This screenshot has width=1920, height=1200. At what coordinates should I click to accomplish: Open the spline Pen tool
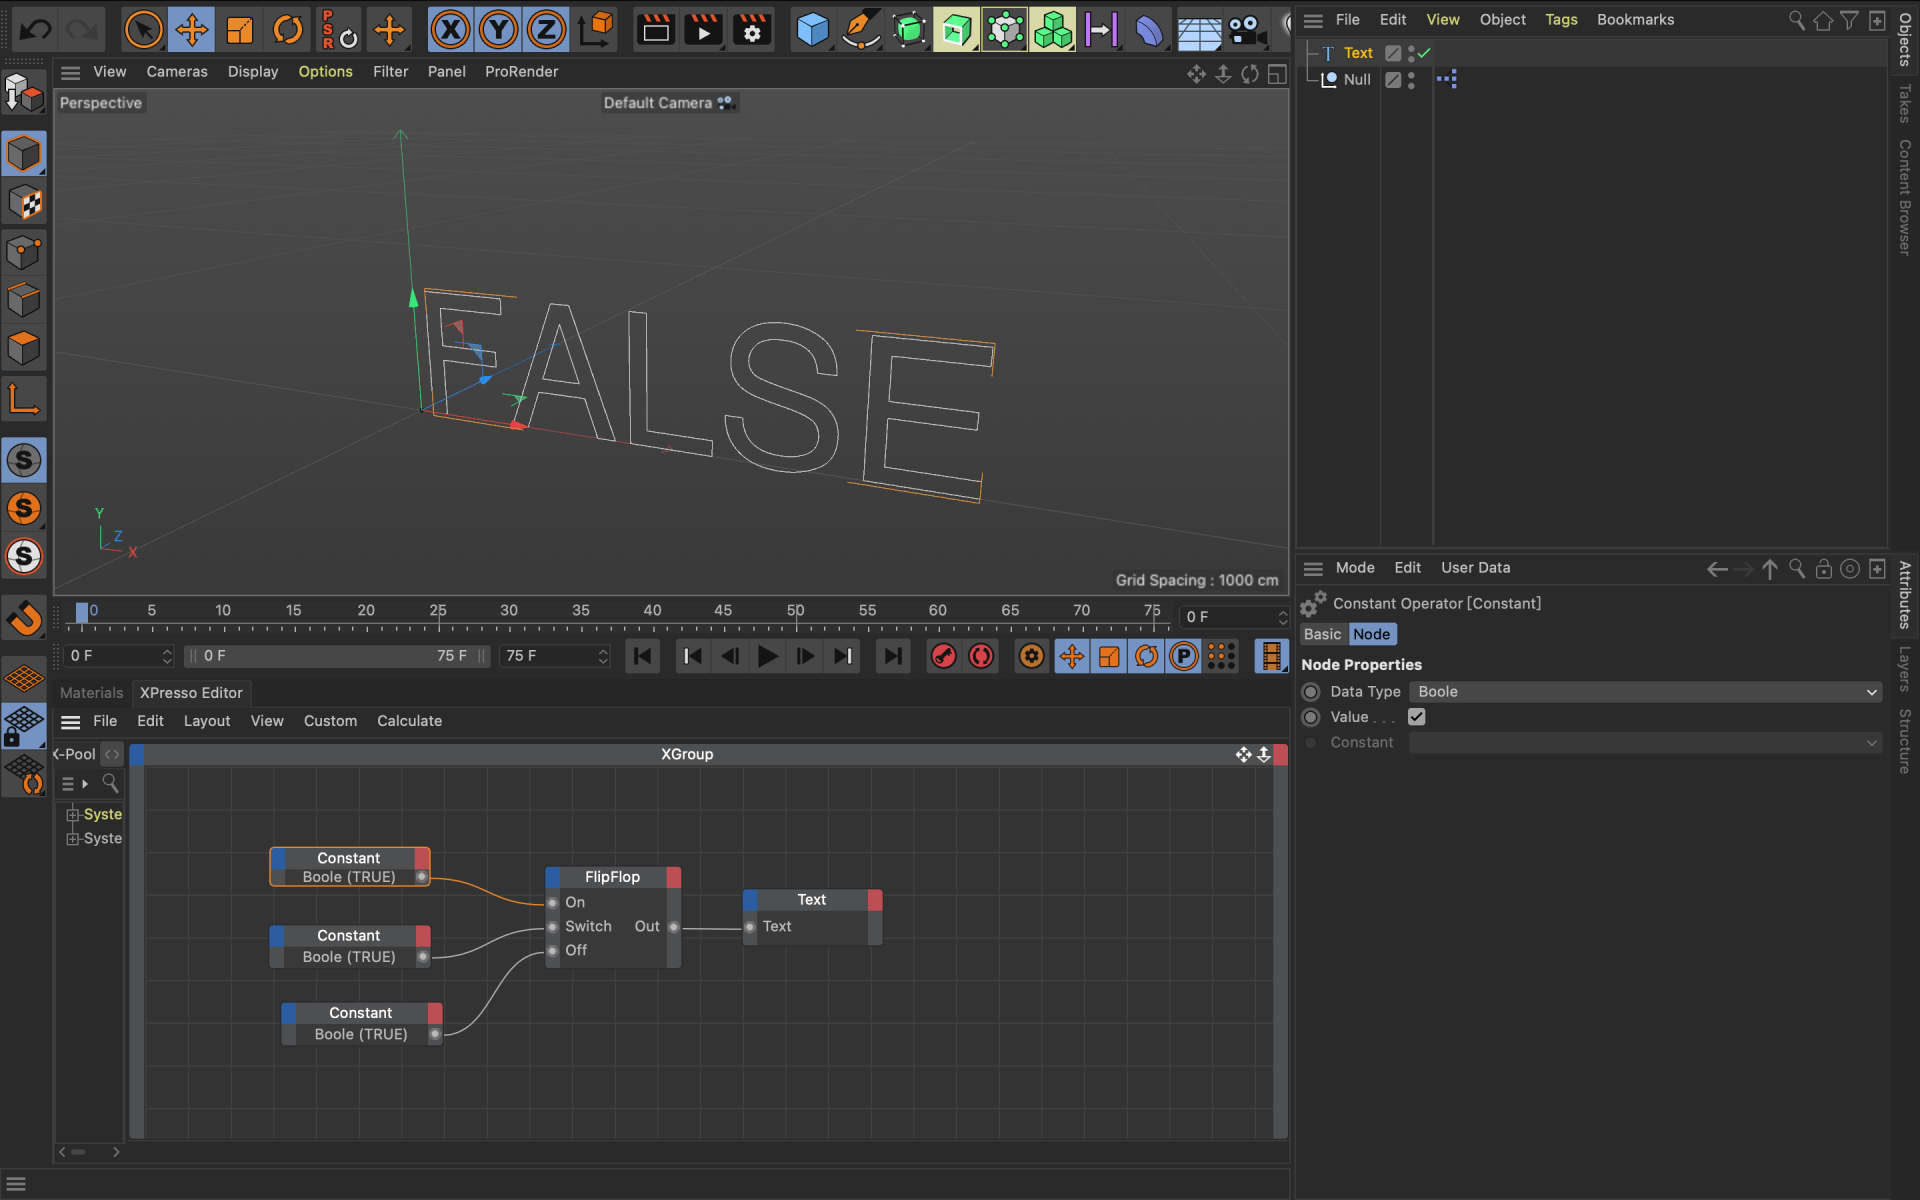[860, 30]
